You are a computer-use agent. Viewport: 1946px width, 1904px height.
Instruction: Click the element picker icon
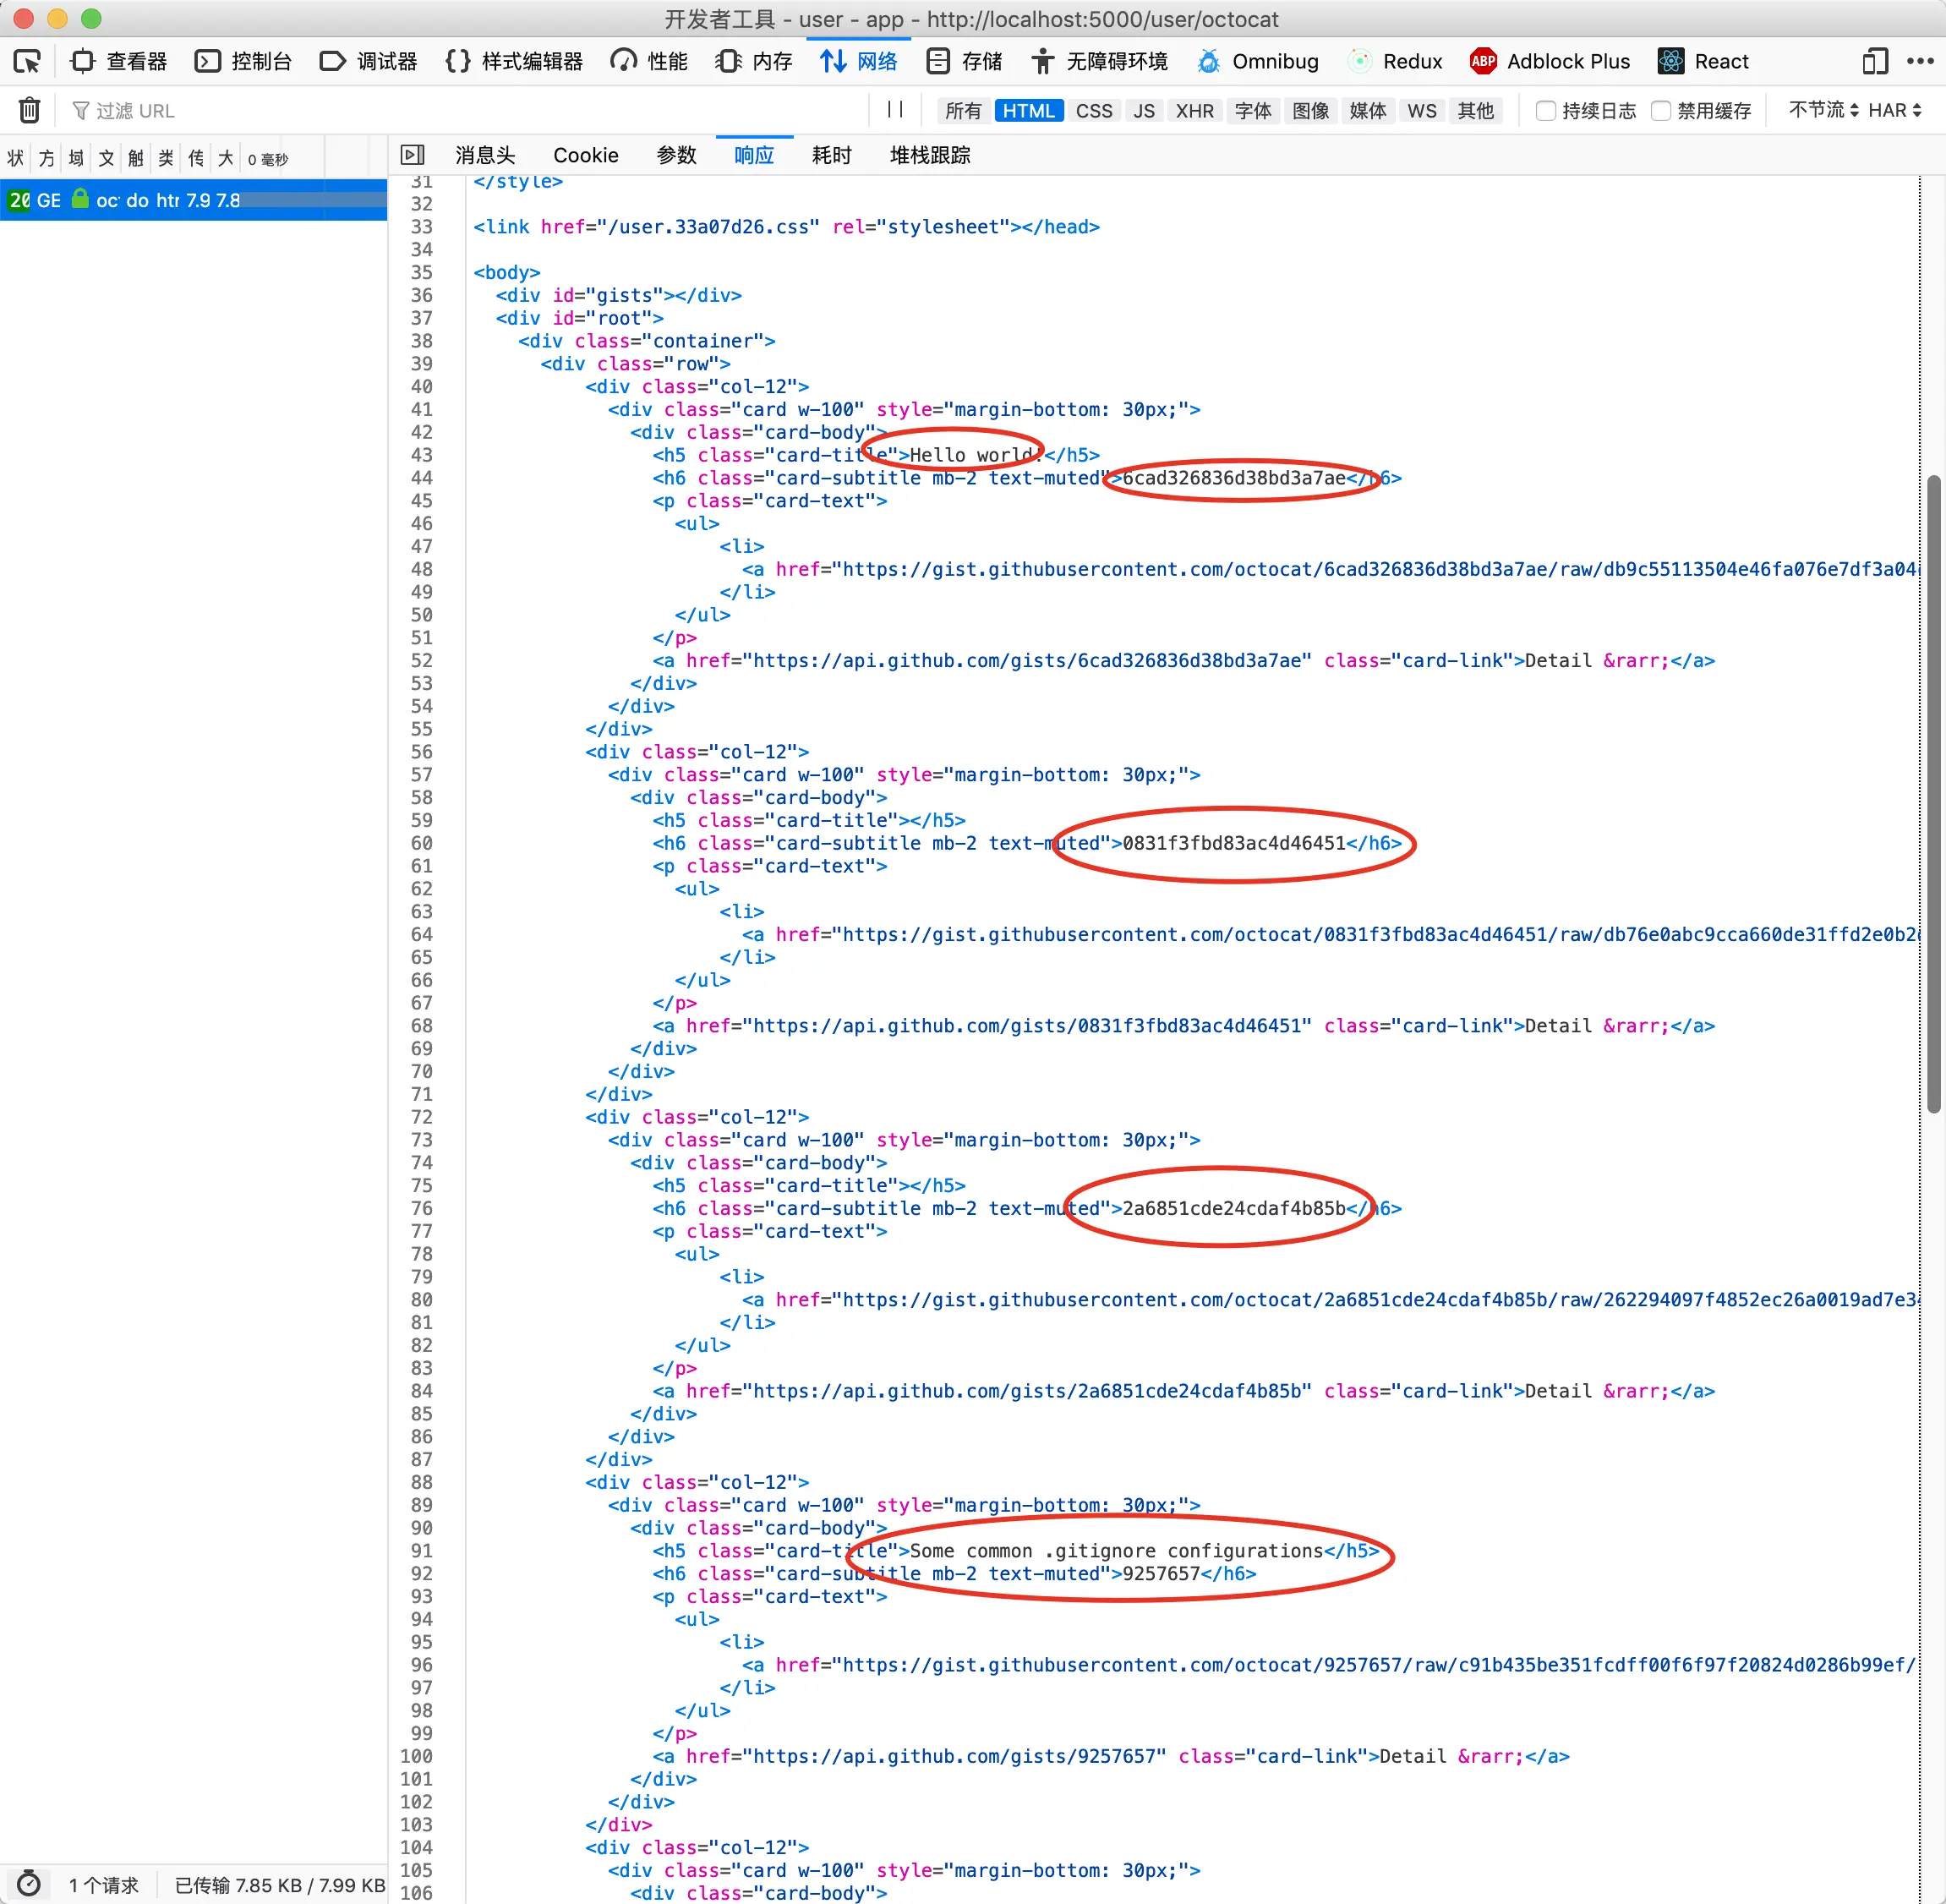click(27, 62)
